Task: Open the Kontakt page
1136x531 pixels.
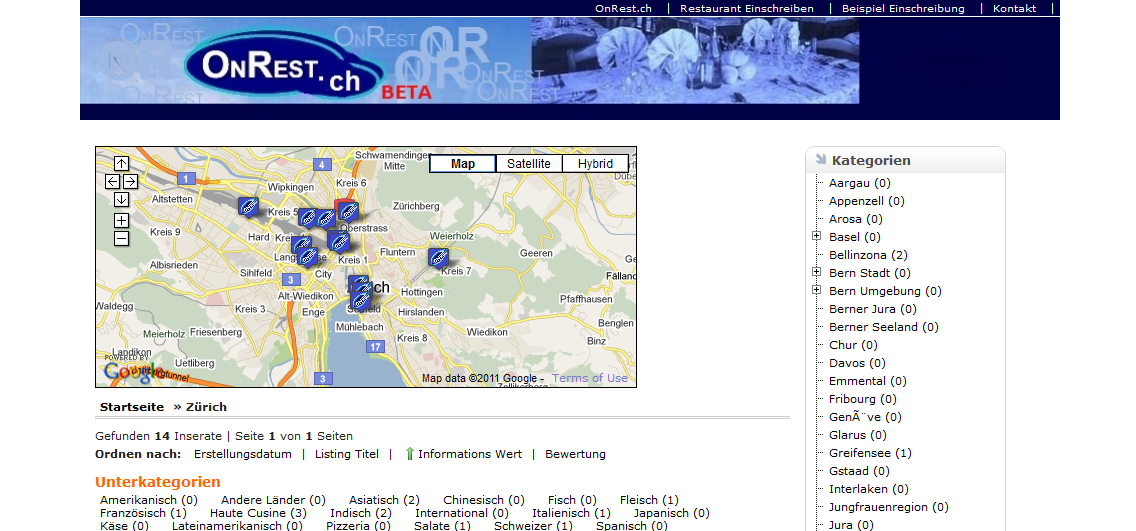Action: pyautogui.click(x=1014, y=8)
